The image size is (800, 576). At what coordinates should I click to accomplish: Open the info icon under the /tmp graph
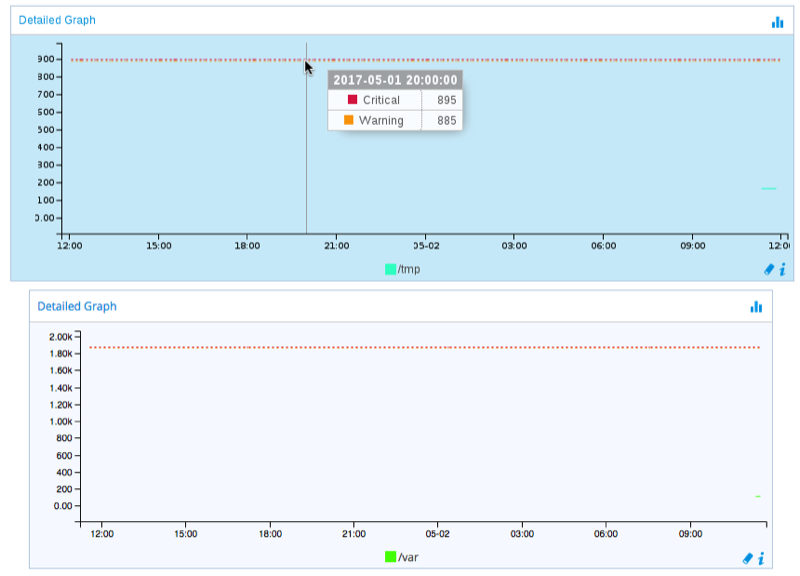coord(781,269)
